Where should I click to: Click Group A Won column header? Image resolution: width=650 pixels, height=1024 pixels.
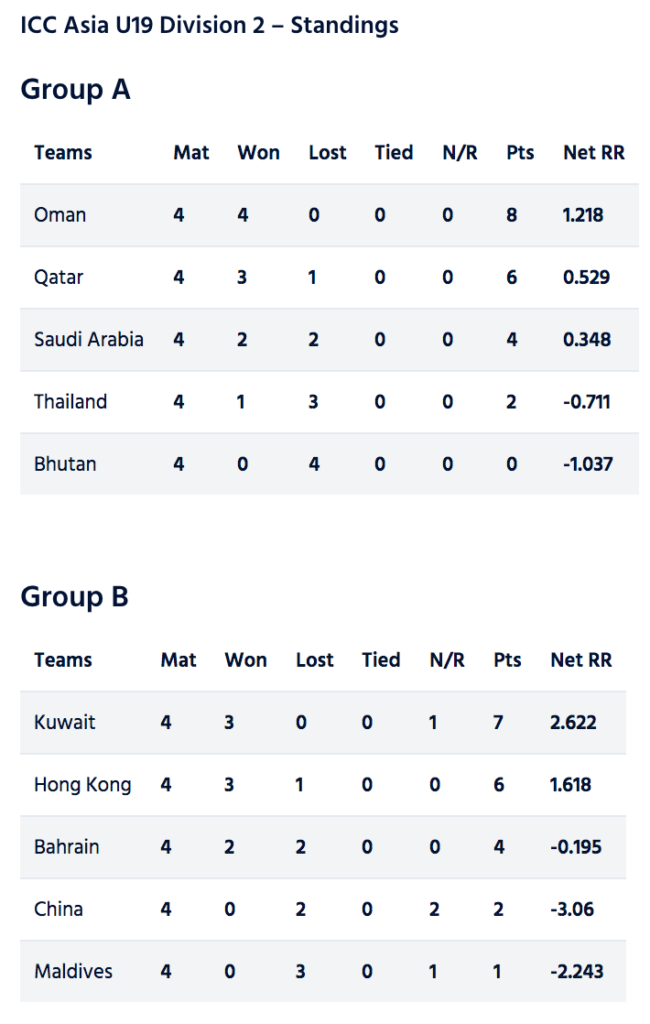point(259,153)
